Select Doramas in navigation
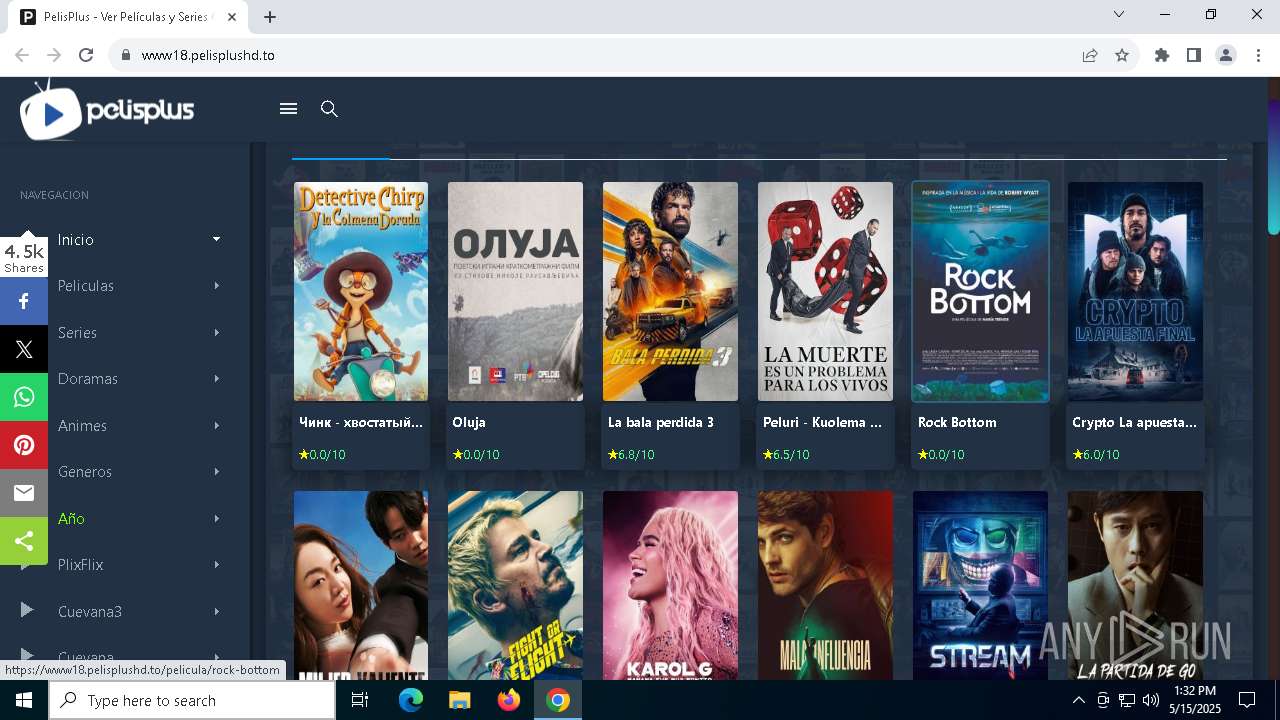This screenshot has width=1280, height=720. [87, 379]
